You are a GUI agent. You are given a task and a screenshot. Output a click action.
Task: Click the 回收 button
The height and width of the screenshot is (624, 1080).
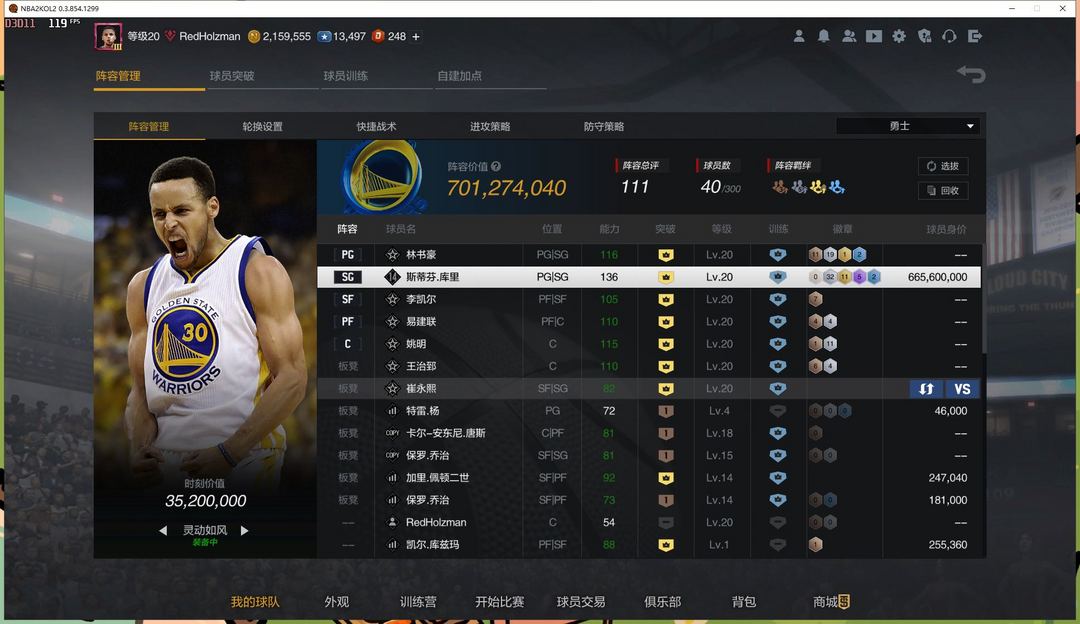coord(943,191)
